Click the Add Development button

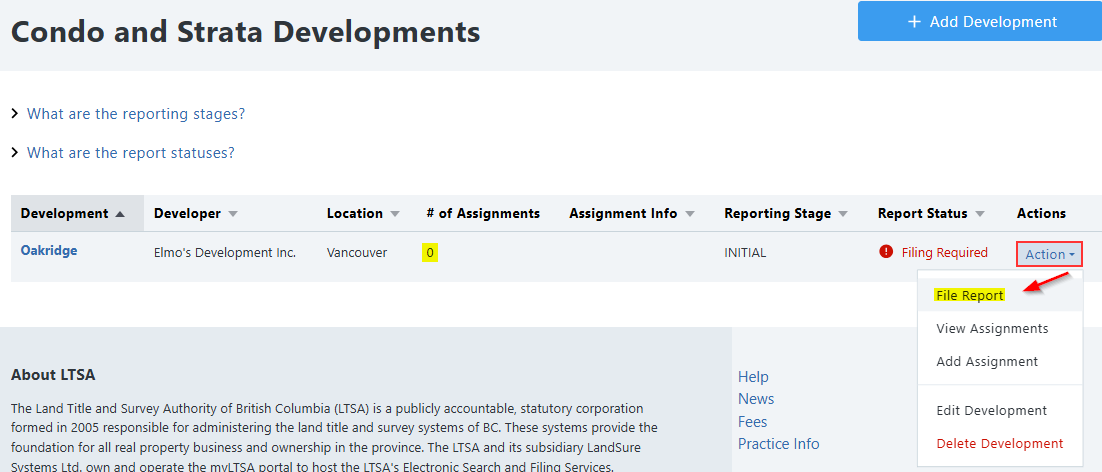tap(979, 21)
